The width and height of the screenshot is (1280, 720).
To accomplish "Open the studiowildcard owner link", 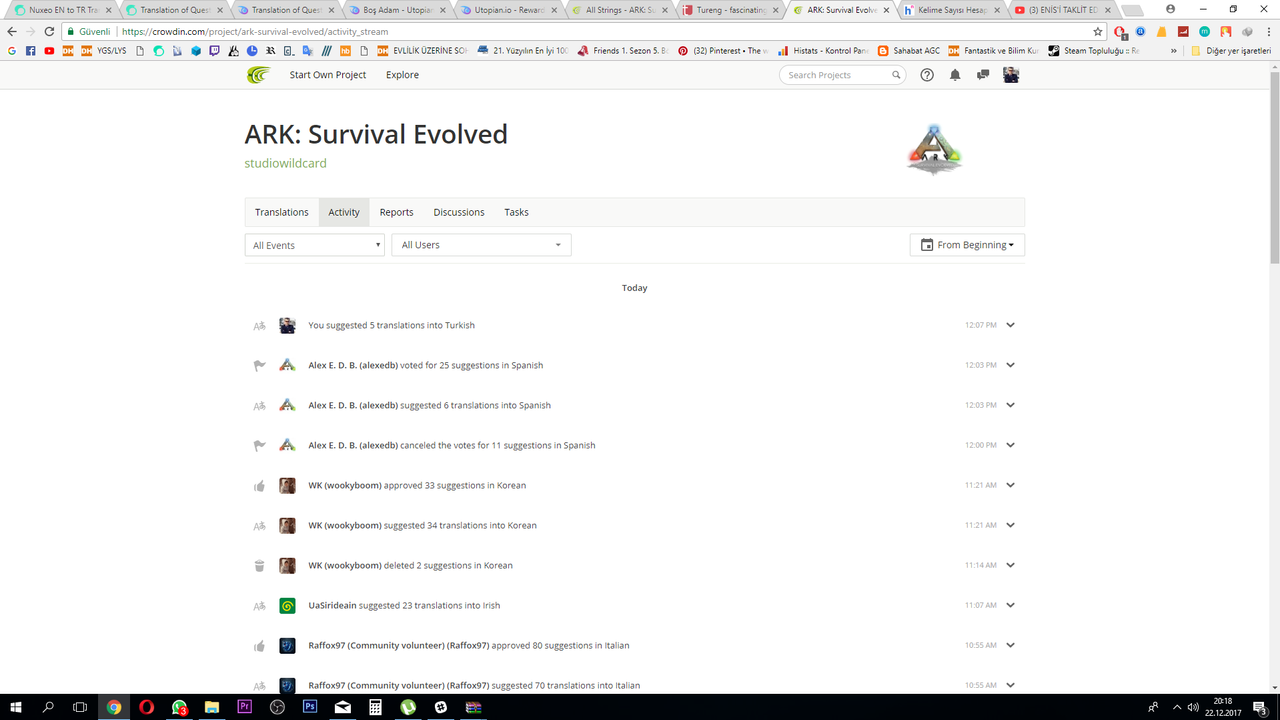I will [x=285, y=163].
